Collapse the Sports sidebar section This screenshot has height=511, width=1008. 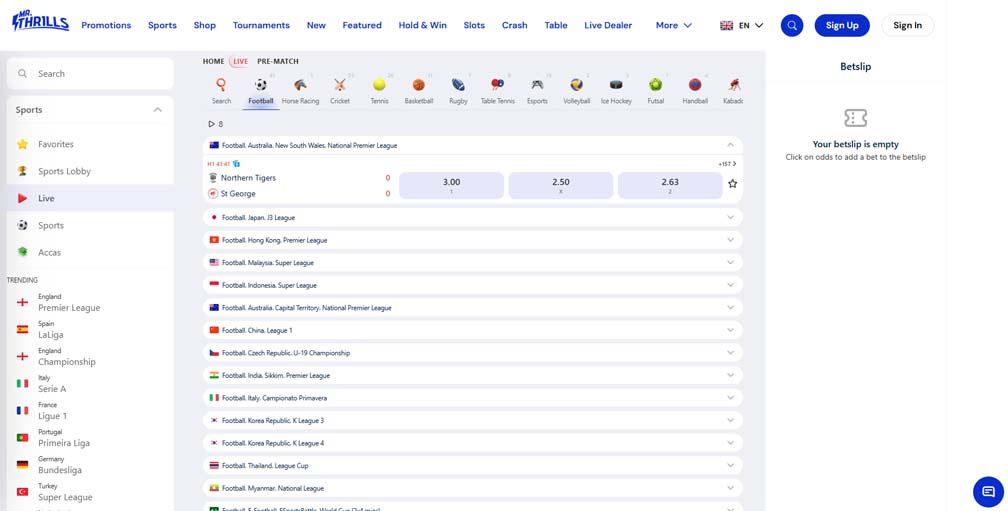click(x=158, y=110)
